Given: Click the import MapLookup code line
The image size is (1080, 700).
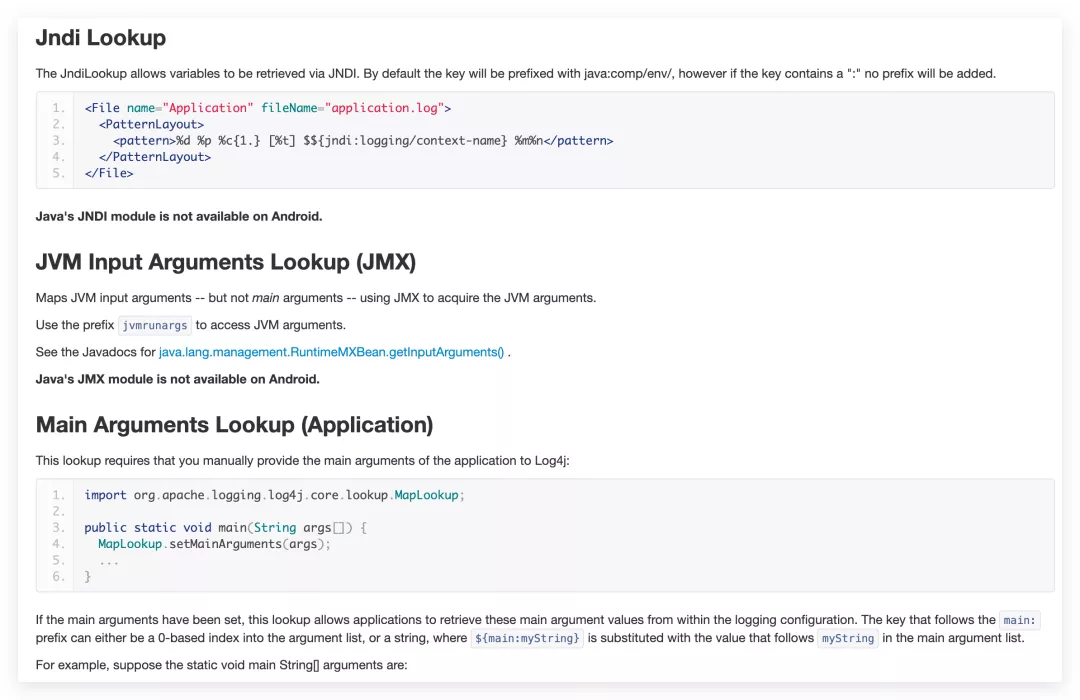Looking at the screenshot, I should 275,495.
